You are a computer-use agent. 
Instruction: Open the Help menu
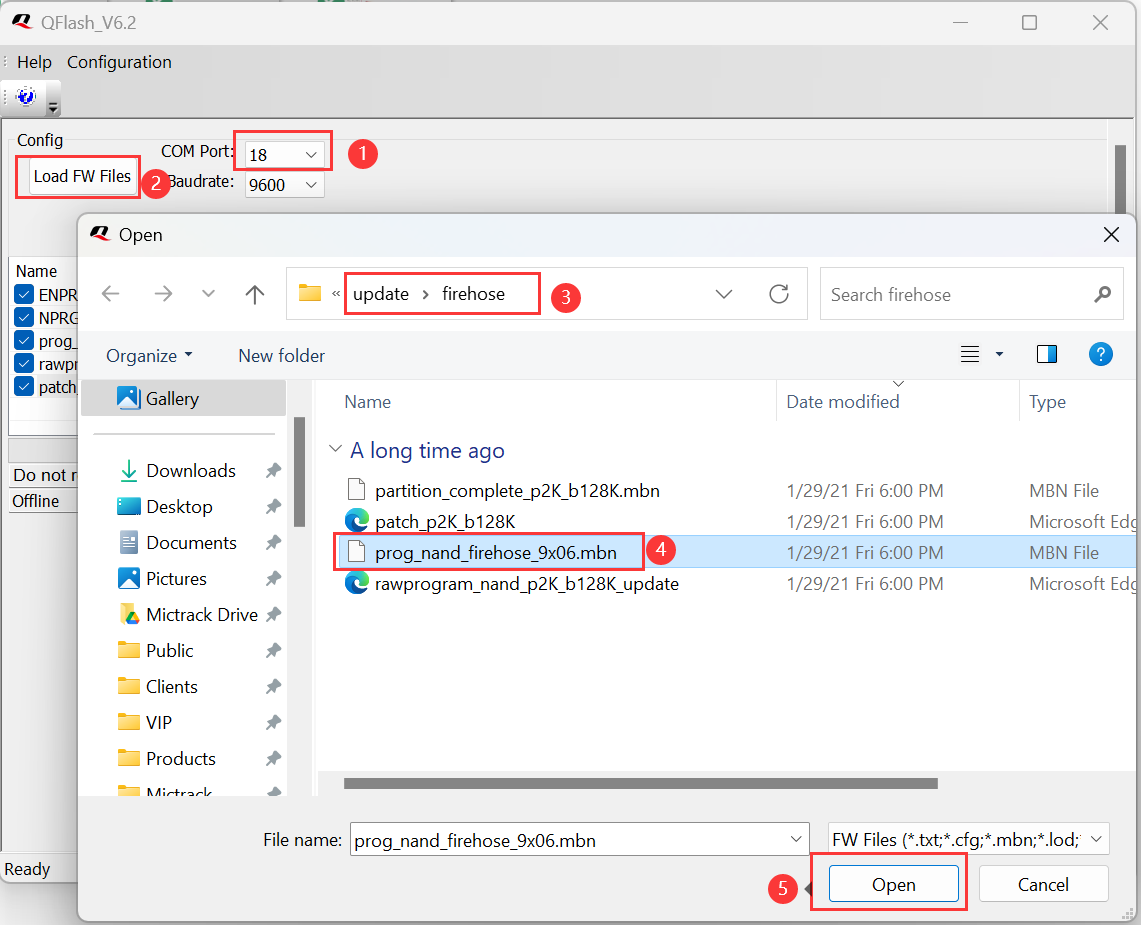34,62
